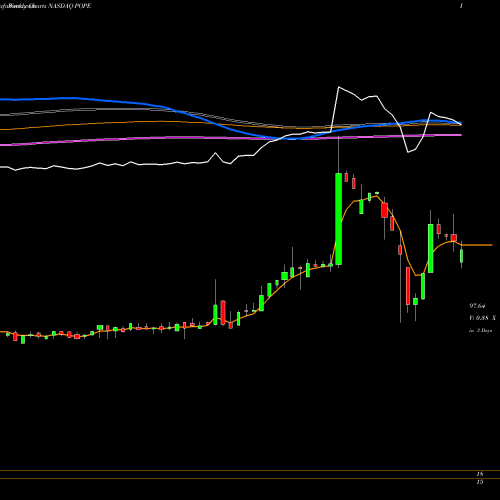Click the last green candlestick on the right
The width and height of the screenshot is (500, 500).
click(x=462, y=256)
